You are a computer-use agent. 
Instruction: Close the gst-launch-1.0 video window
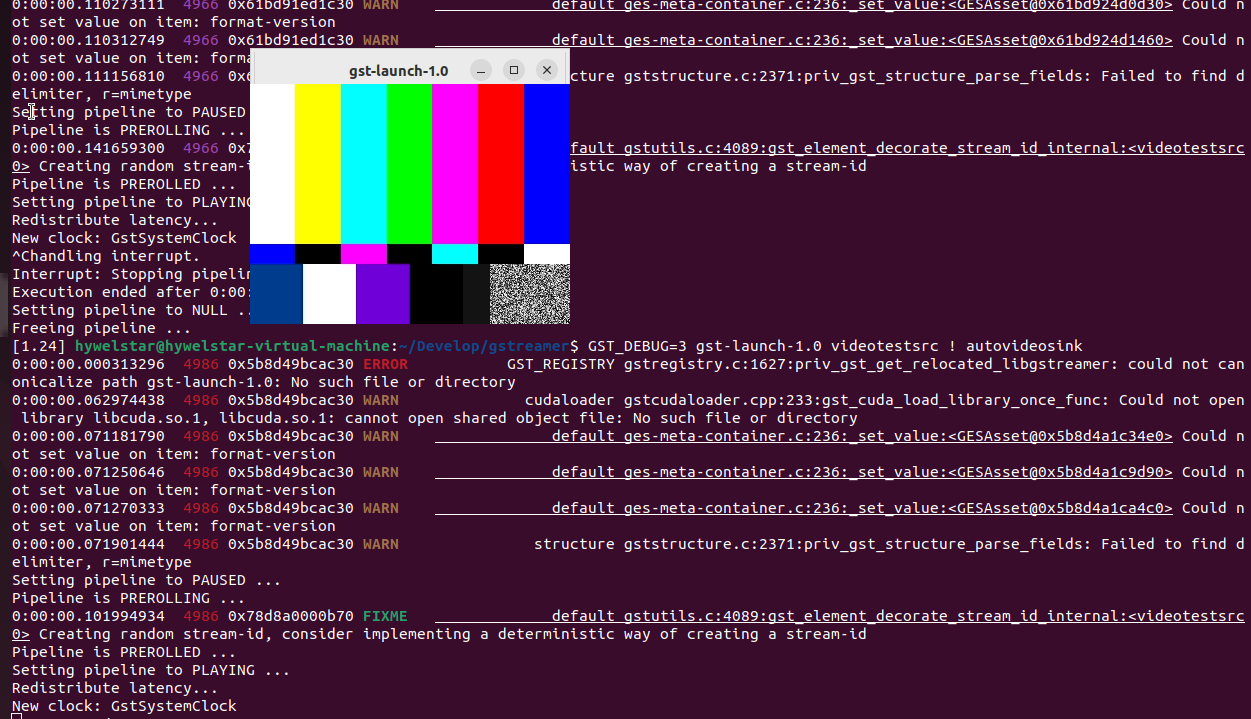click(x=546, y=70)
